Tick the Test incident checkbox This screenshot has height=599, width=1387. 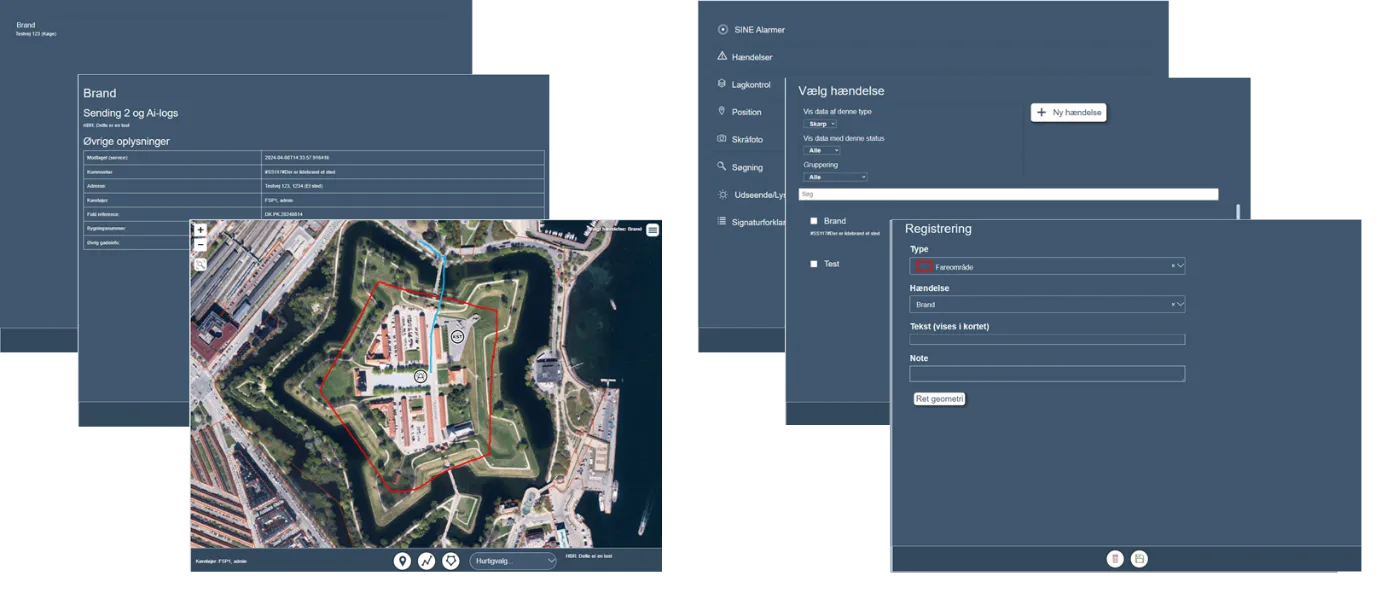coord(814,264)
